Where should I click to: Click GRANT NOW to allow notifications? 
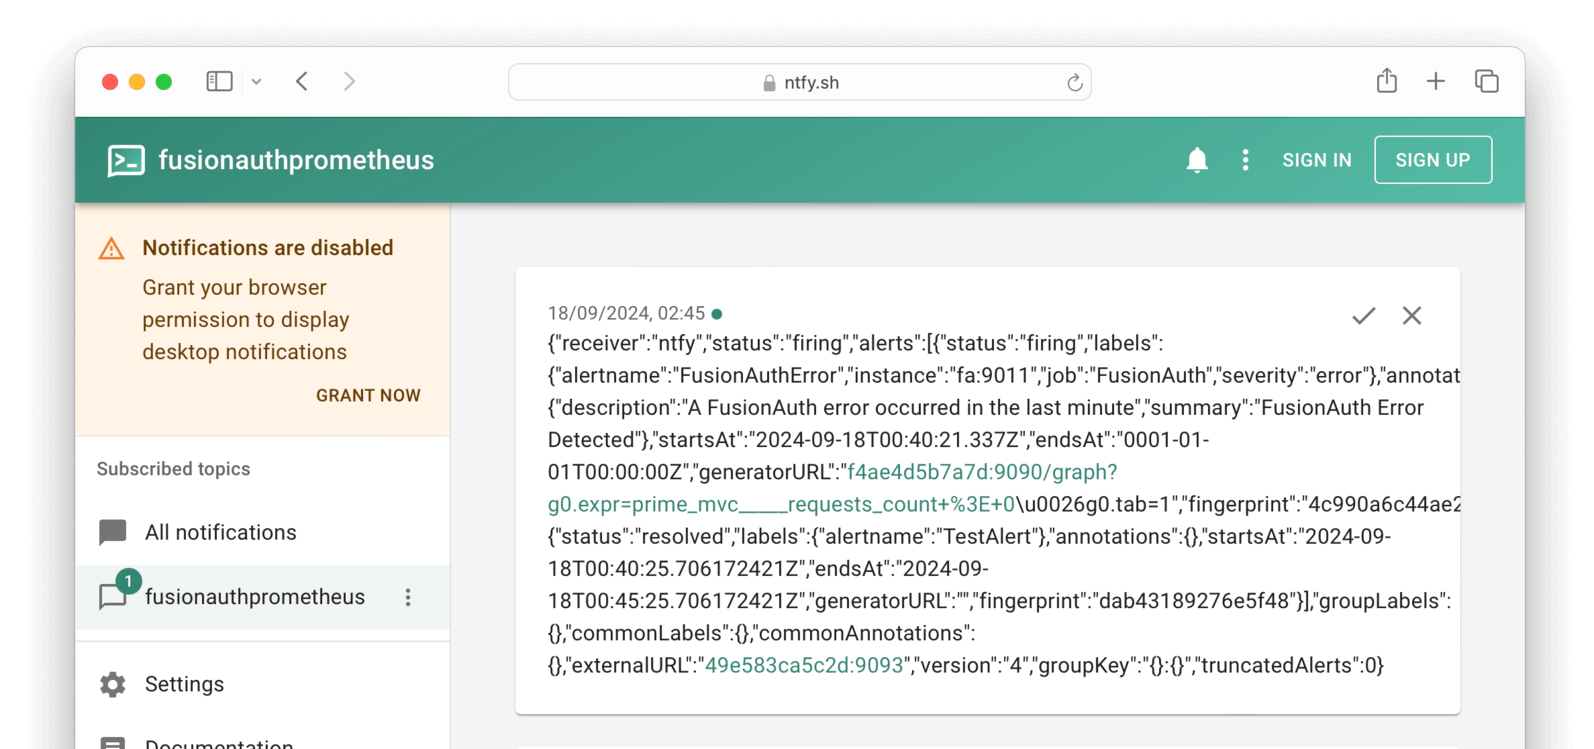pos(368,395)
